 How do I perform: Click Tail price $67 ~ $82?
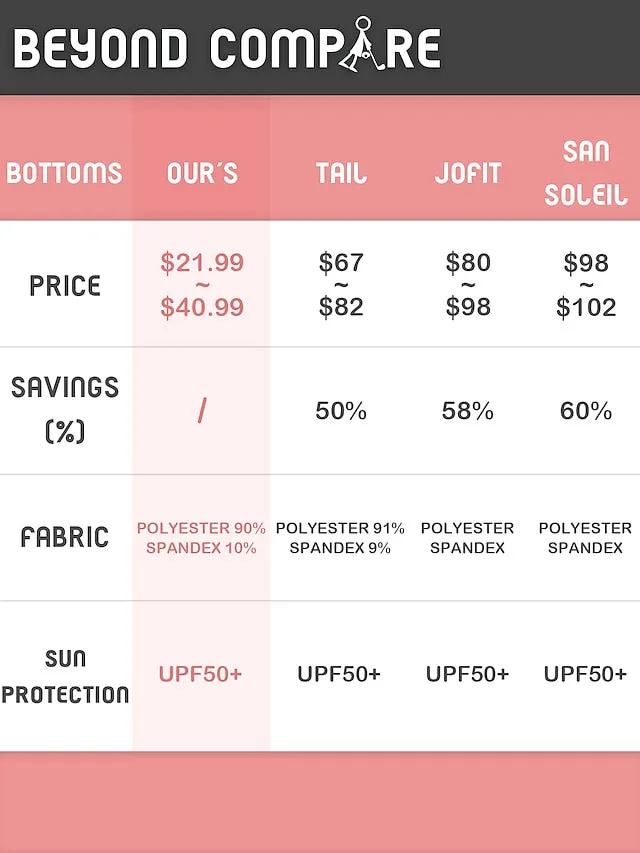[x=341, y=285]
